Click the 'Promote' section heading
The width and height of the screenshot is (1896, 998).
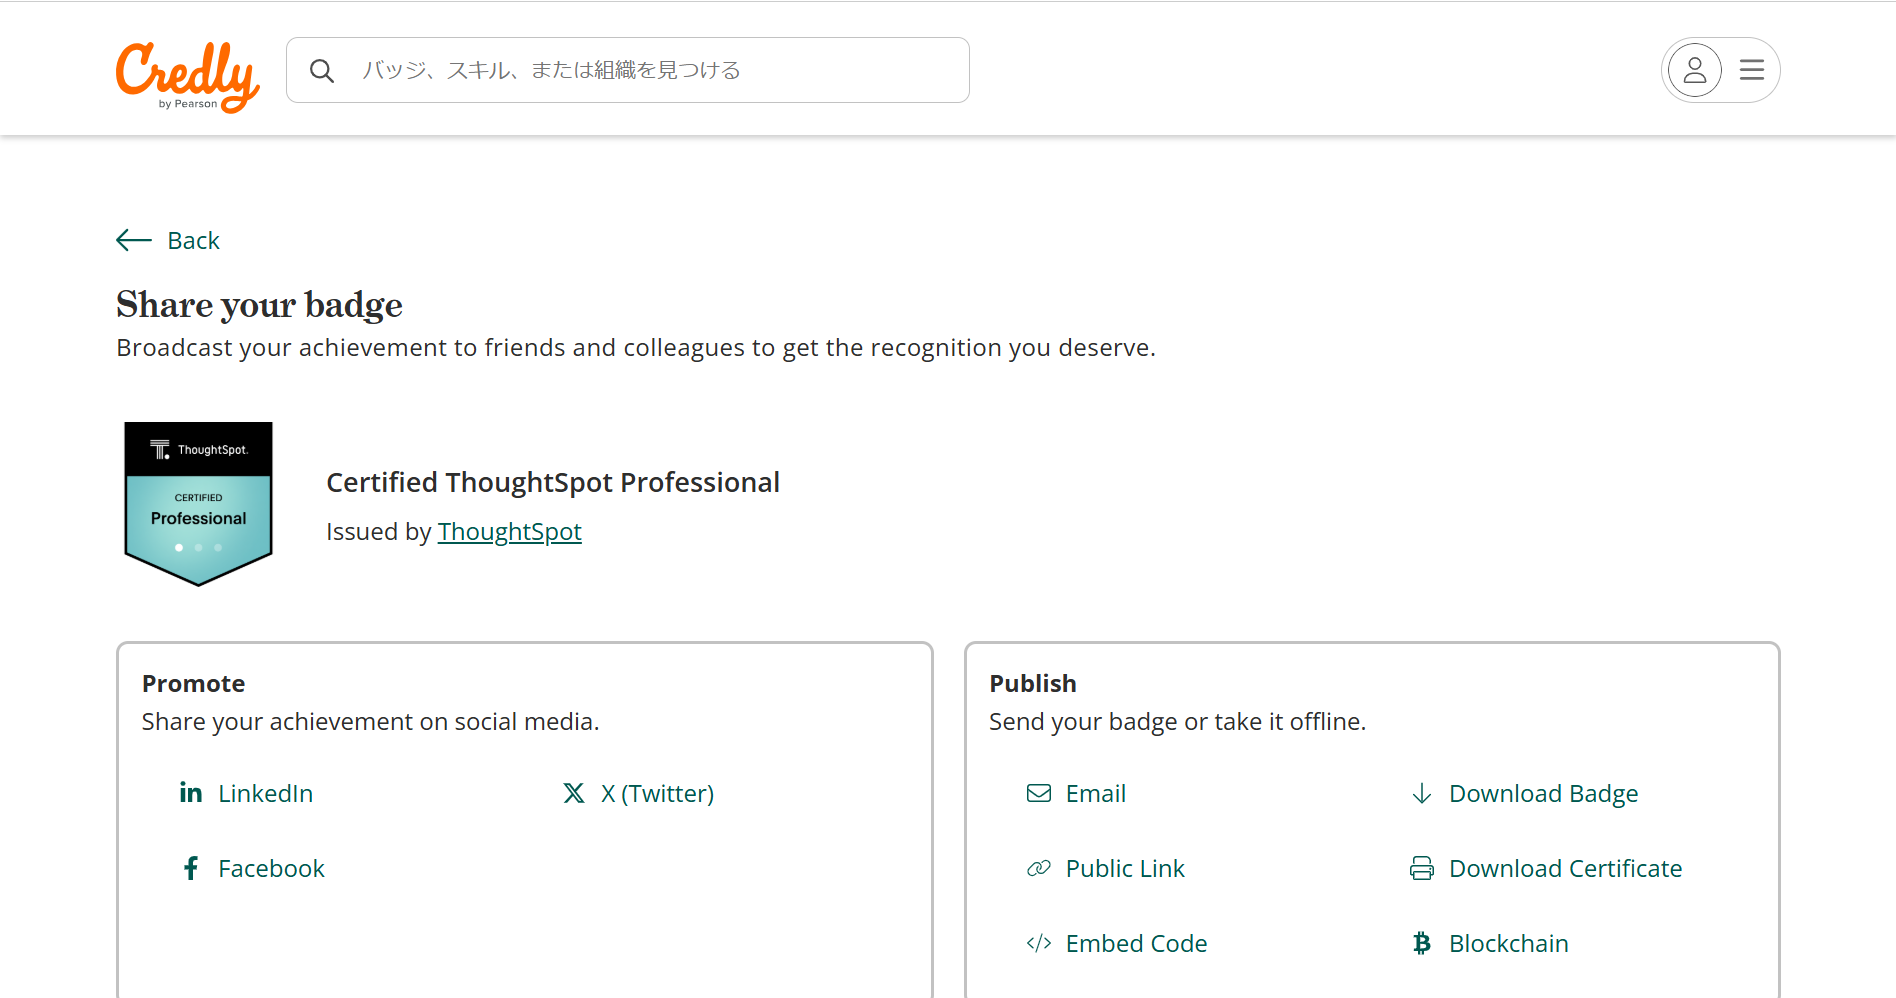194,684
